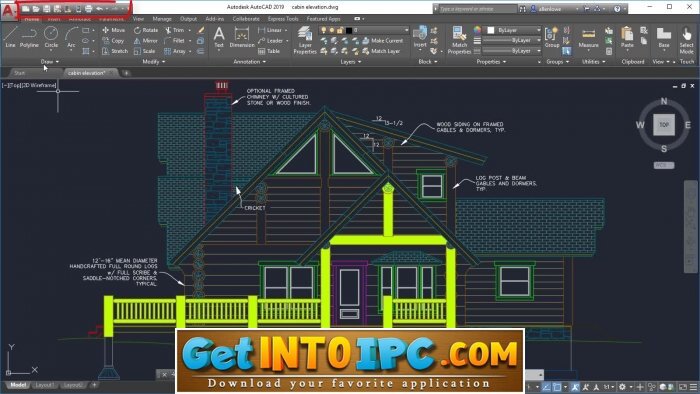Click the Group tool
The height and width of the screenshot is (394, 700).
coord(552,37)
